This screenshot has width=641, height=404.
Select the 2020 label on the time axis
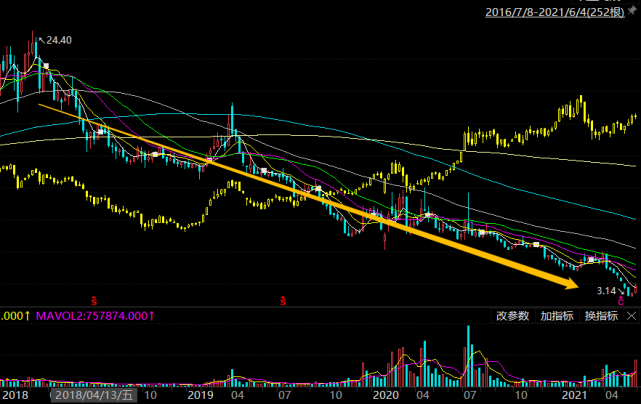386,395
